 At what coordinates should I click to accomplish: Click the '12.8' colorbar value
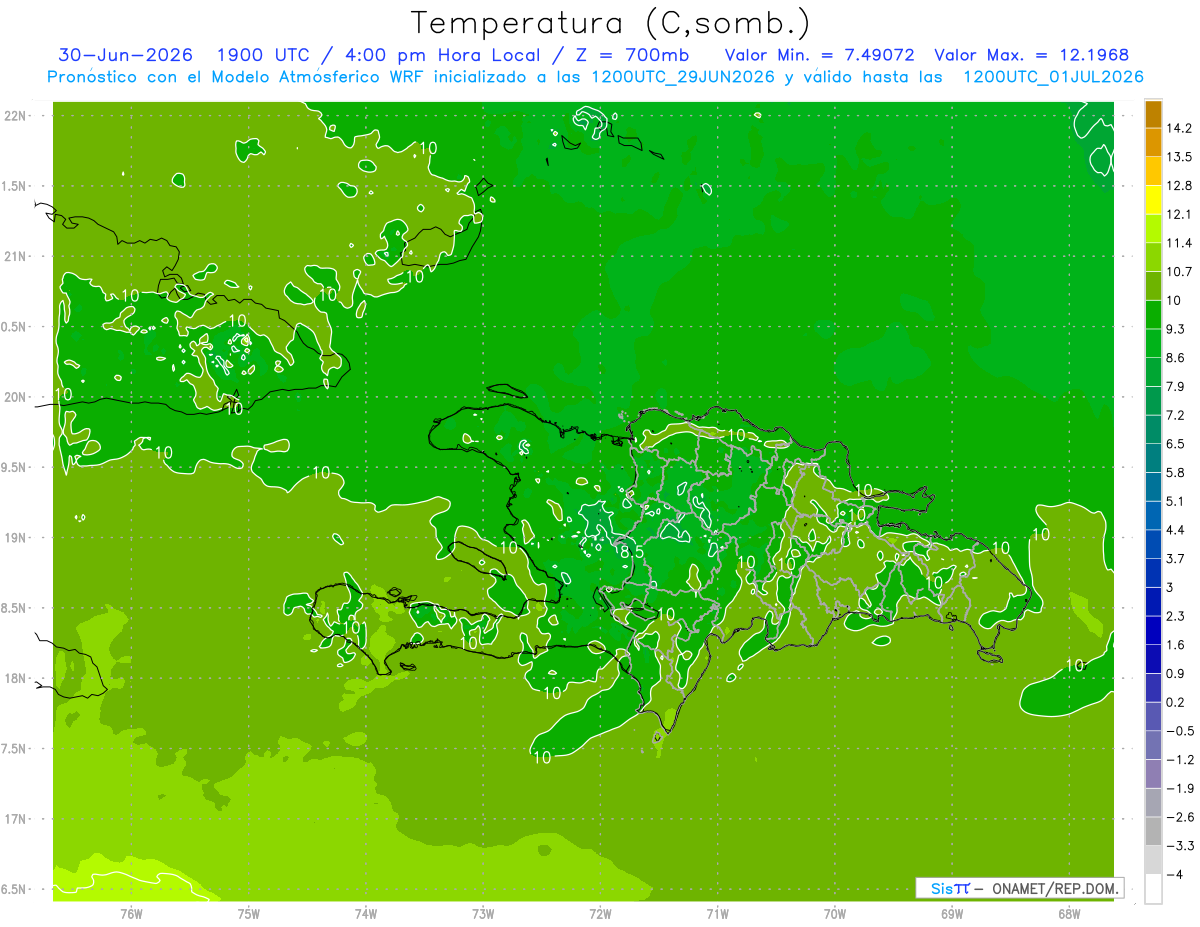[x=1180, y=186]
